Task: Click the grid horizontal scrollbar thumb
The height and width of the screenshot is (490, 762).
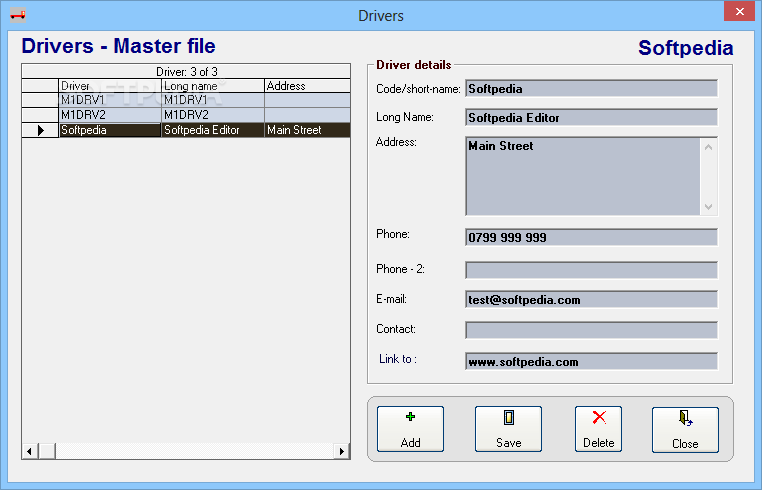Action: 47,451
